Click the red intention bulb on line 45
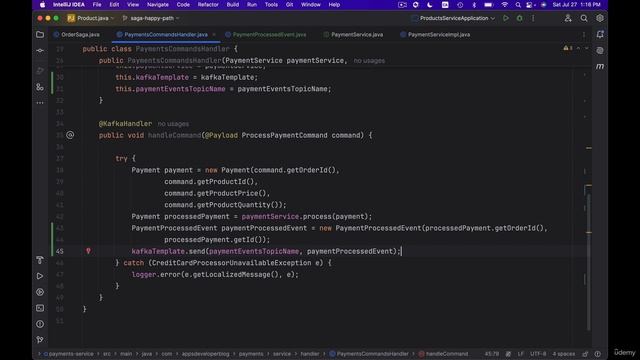640x360 pixels. pyautogui.click(x=88, y=251)
